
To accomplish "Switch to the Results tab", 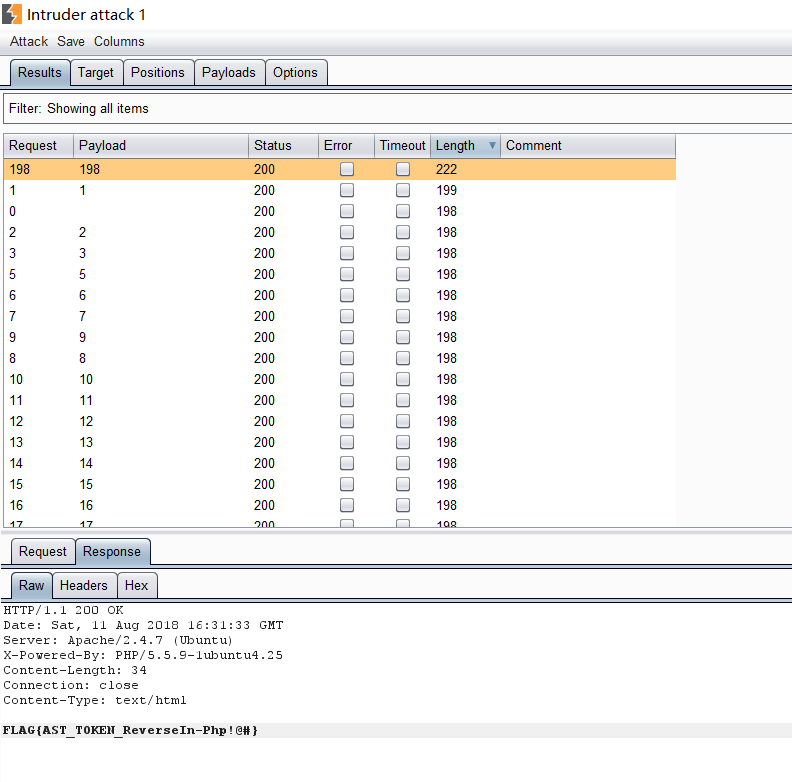I will [x=40, y=72].
